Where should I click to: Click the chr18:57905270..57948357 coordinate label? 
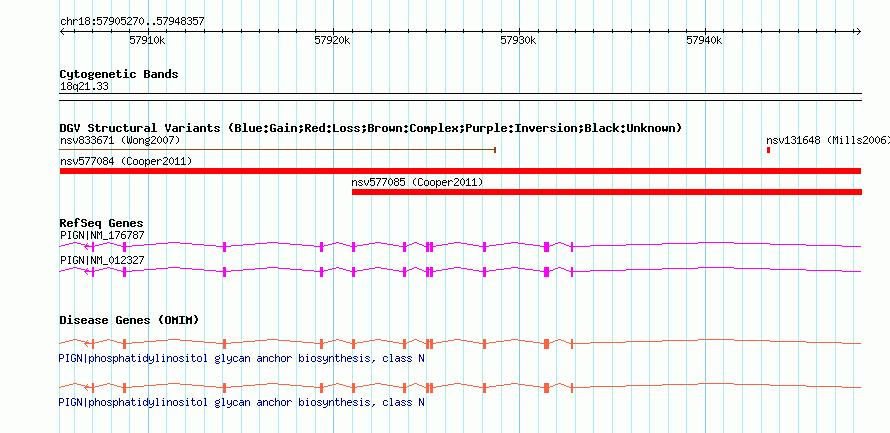point(132,22)
